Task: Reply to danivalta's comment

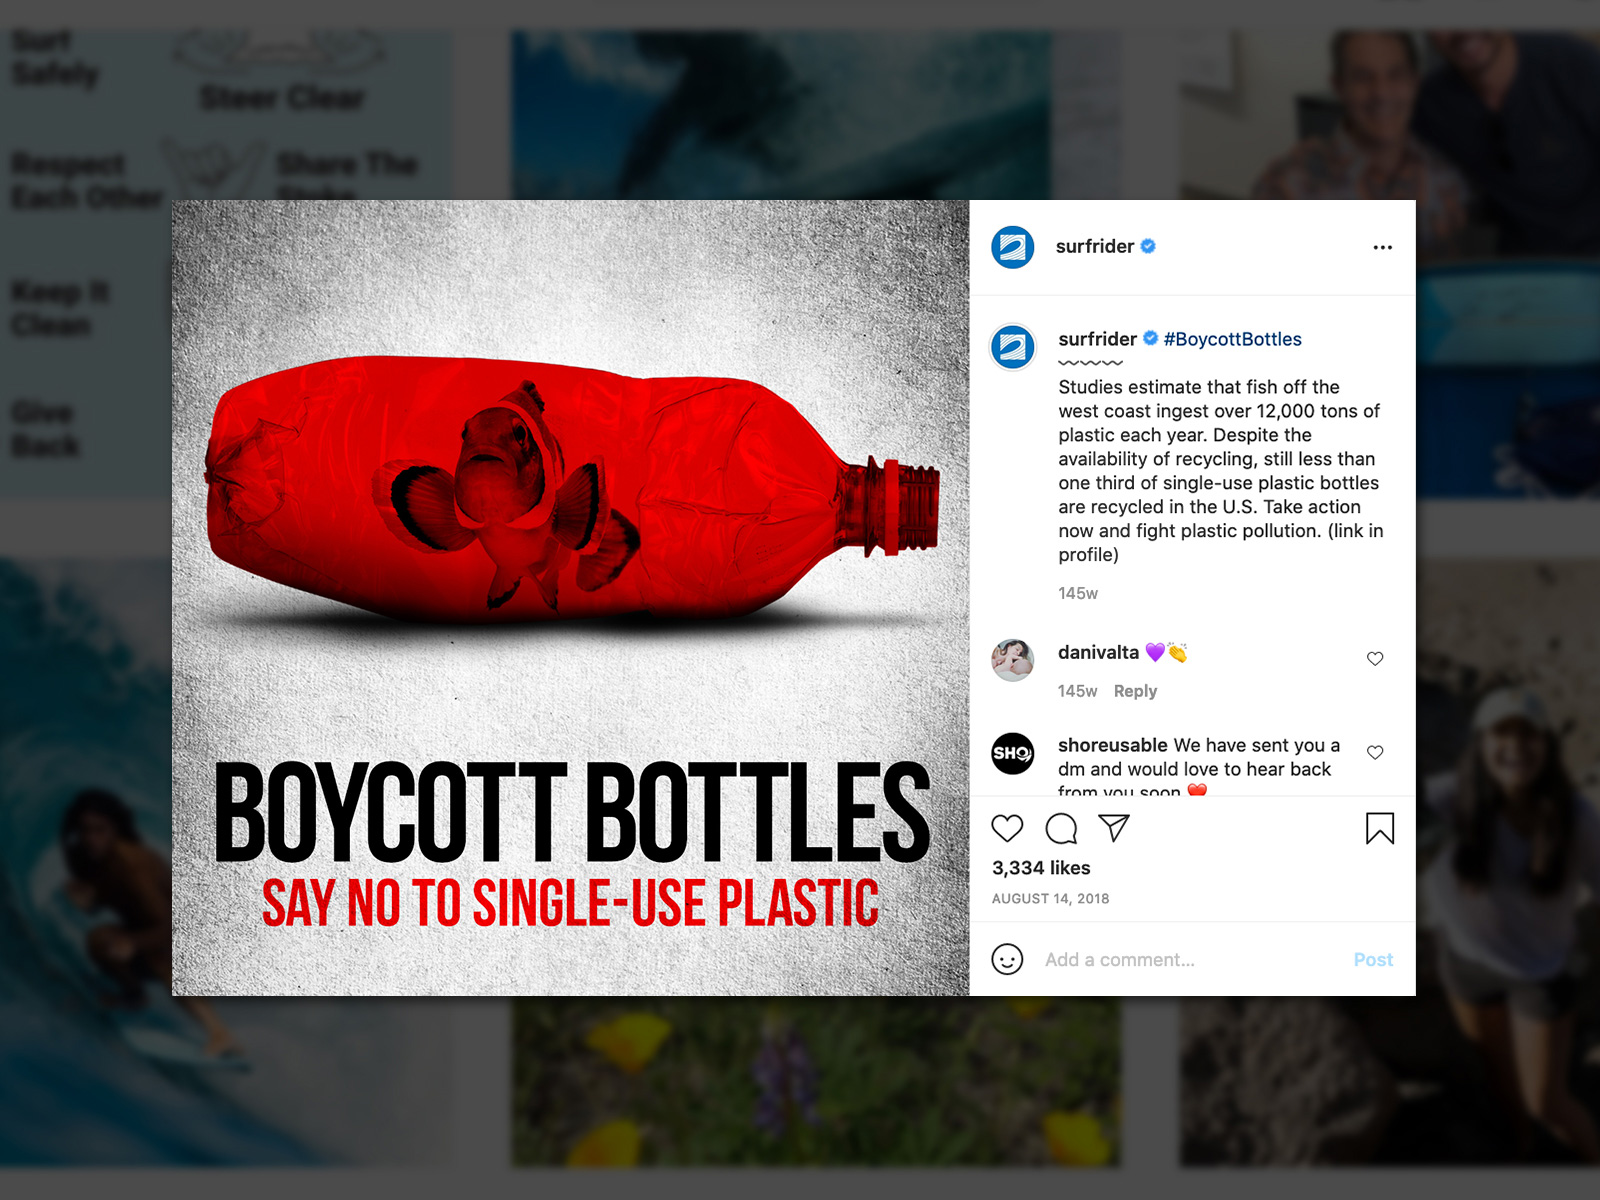Action: (x=1135, y=691)
